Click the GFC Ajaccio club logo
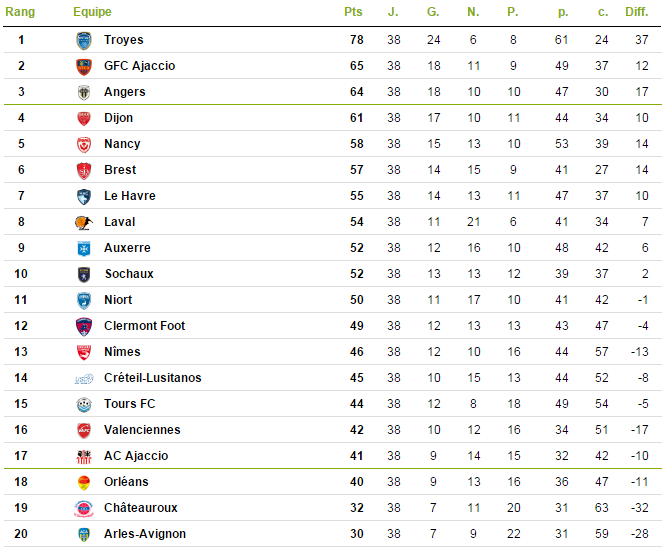 pyautogui.click(x=84, y=66)
